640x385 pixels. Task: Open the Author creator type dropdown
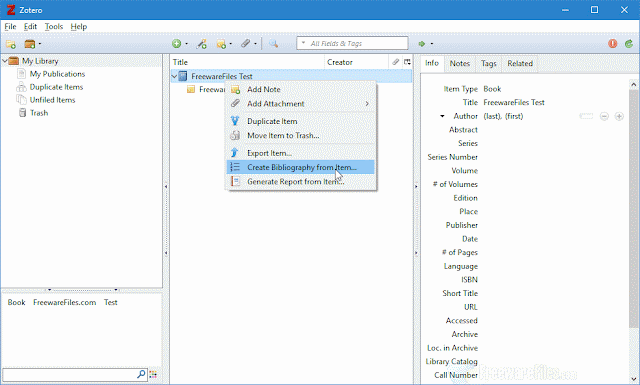[442, 116]
